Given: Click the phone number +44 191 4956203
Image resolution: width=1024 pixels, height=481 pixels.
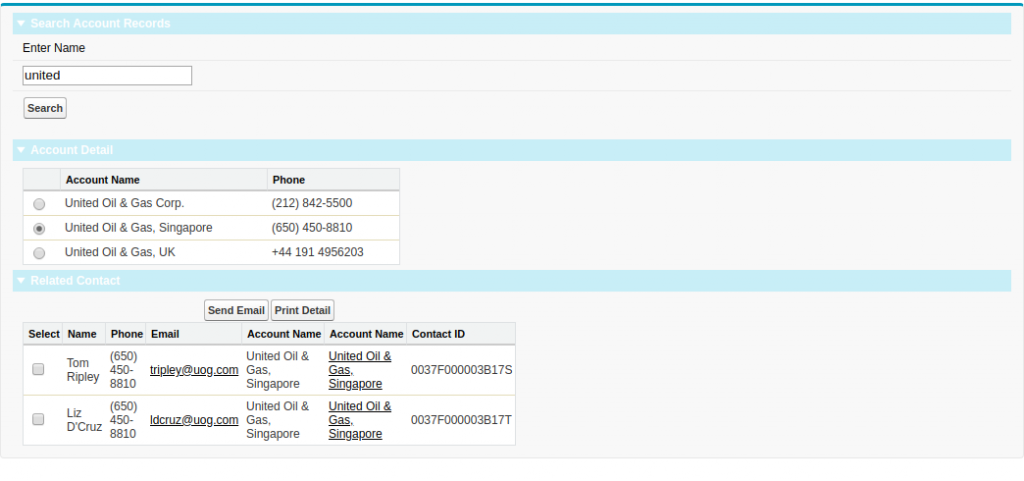Looking at the screenshot, I should [317, 253].
